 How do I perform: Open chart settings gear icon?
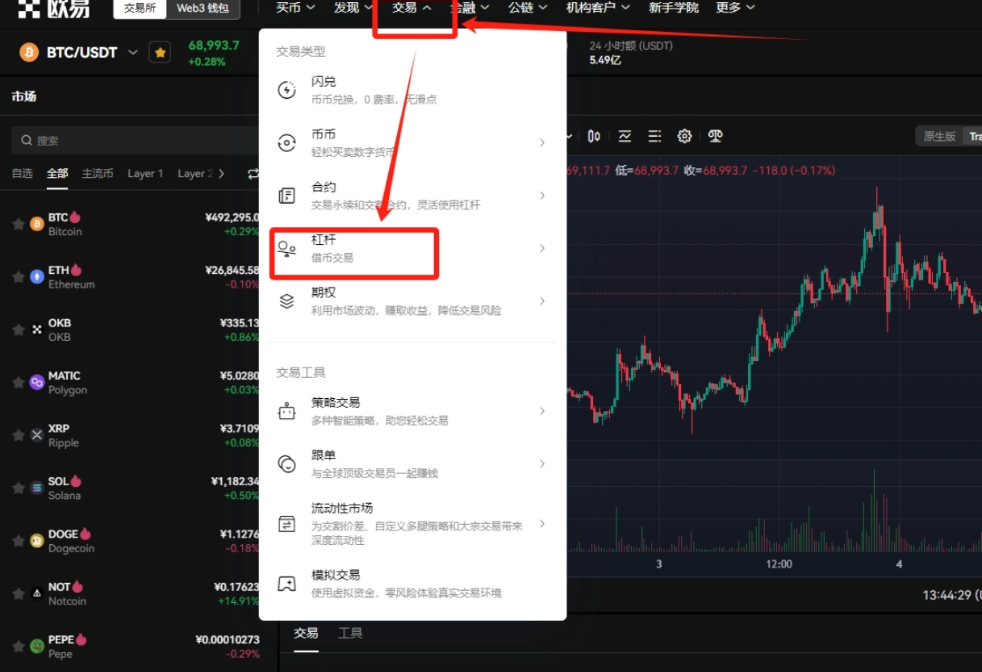click(684, 136)
